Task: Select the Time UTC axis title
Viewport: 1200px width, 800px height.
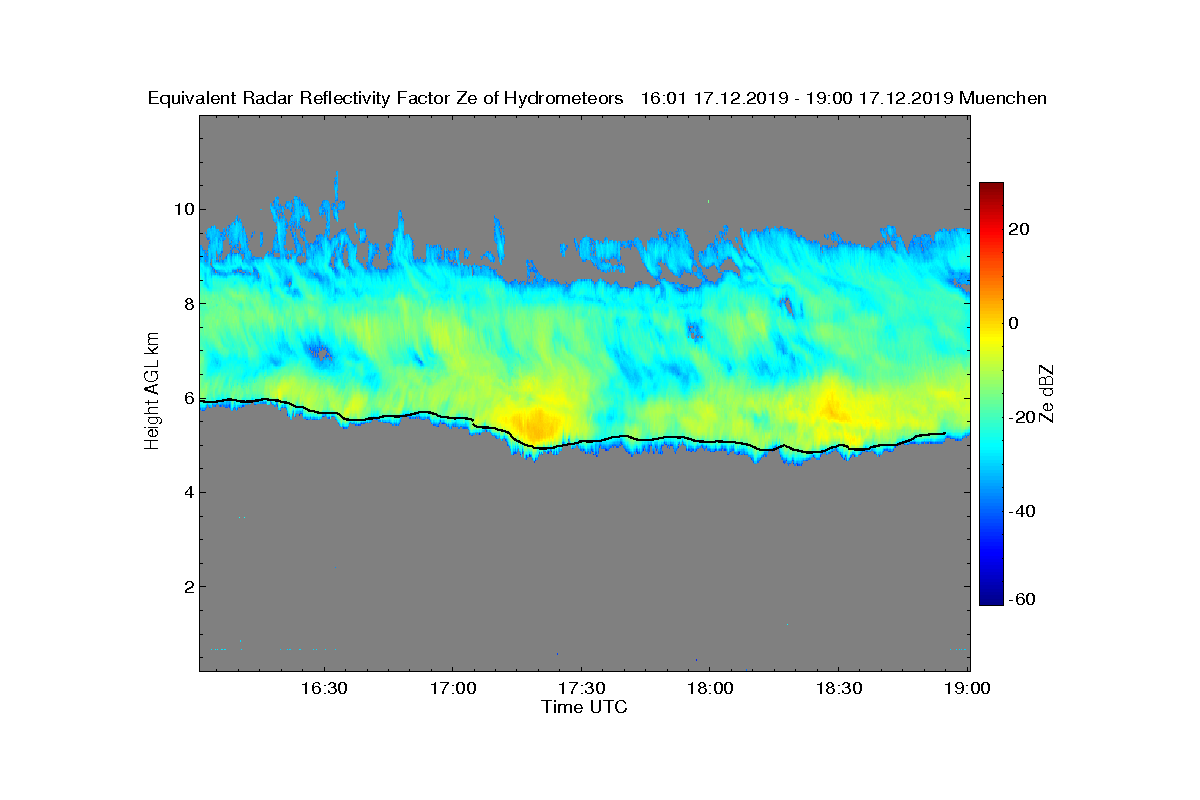Action: pyautogui.click(x=585, y=707)
